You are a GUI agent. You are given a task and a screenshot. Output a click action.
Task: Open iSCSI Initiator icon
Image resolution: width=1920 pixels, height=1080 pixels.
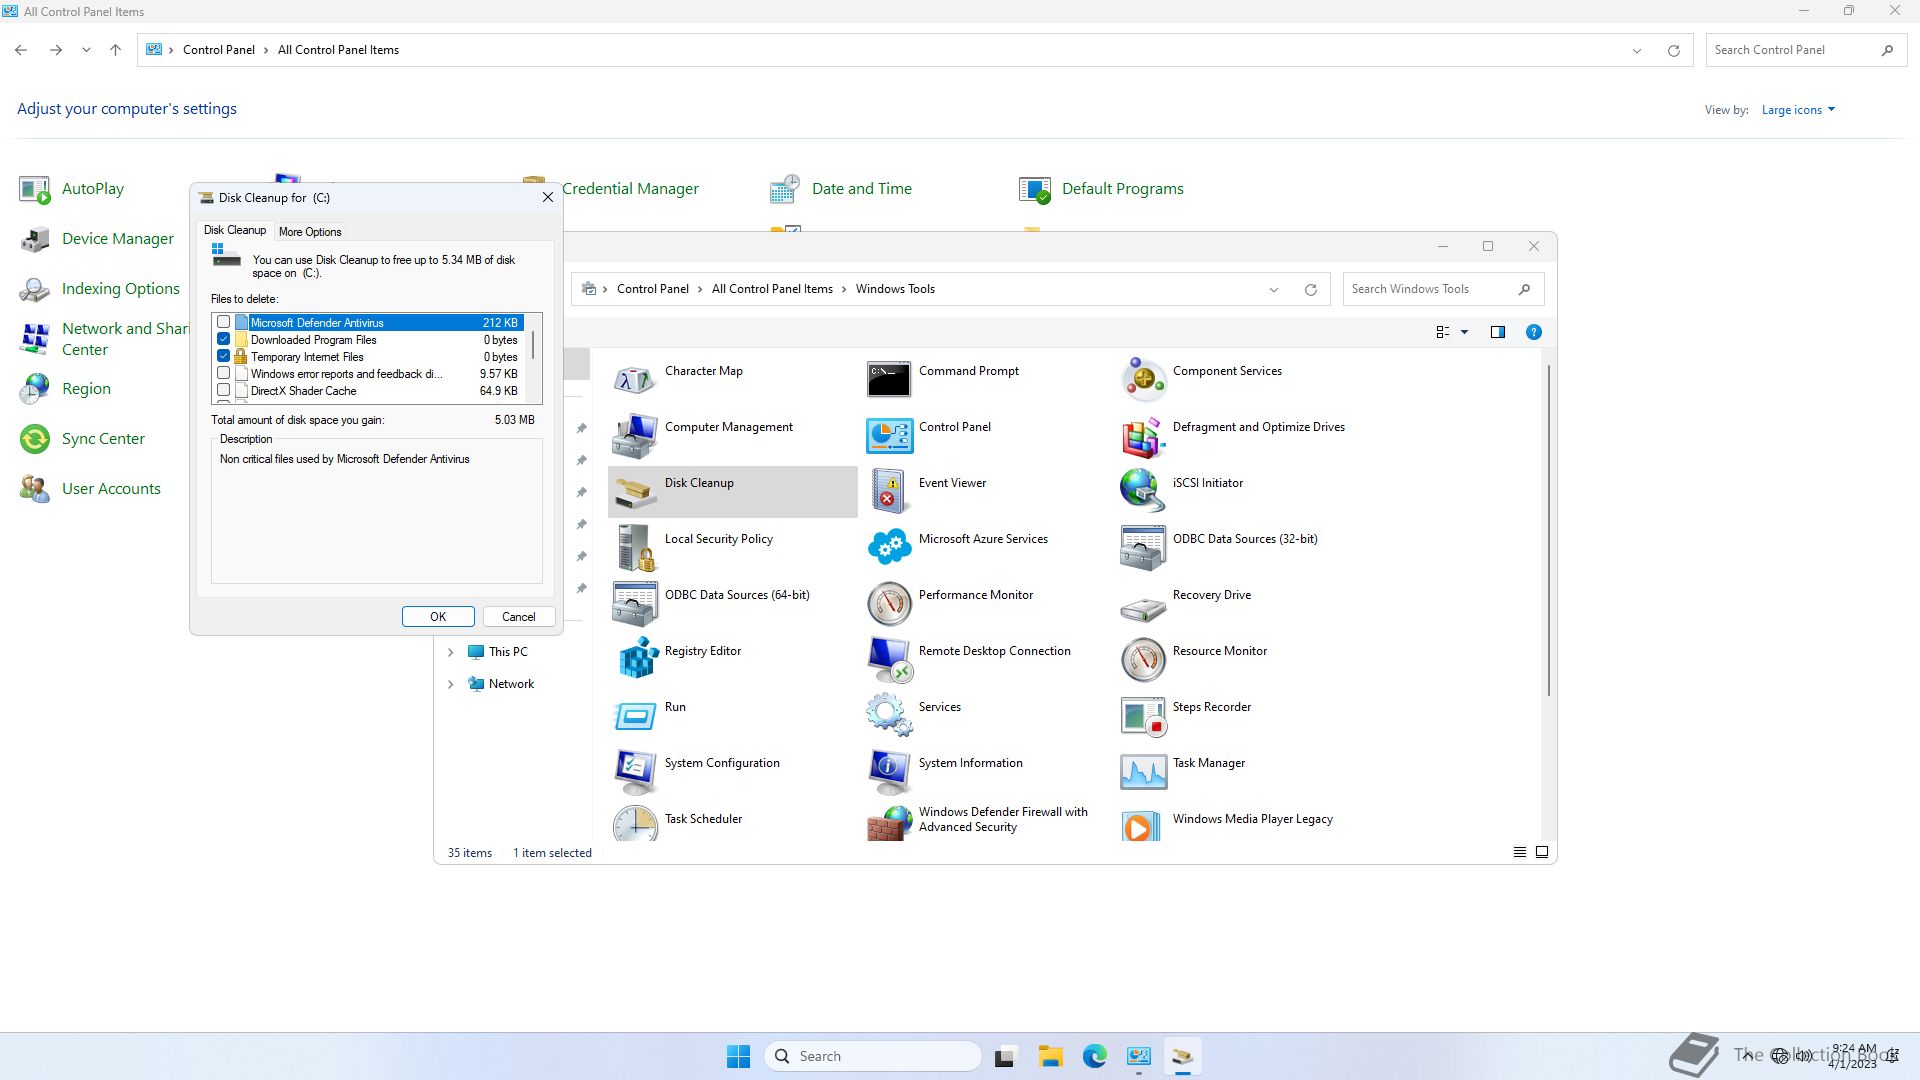tap(1143, 492)
